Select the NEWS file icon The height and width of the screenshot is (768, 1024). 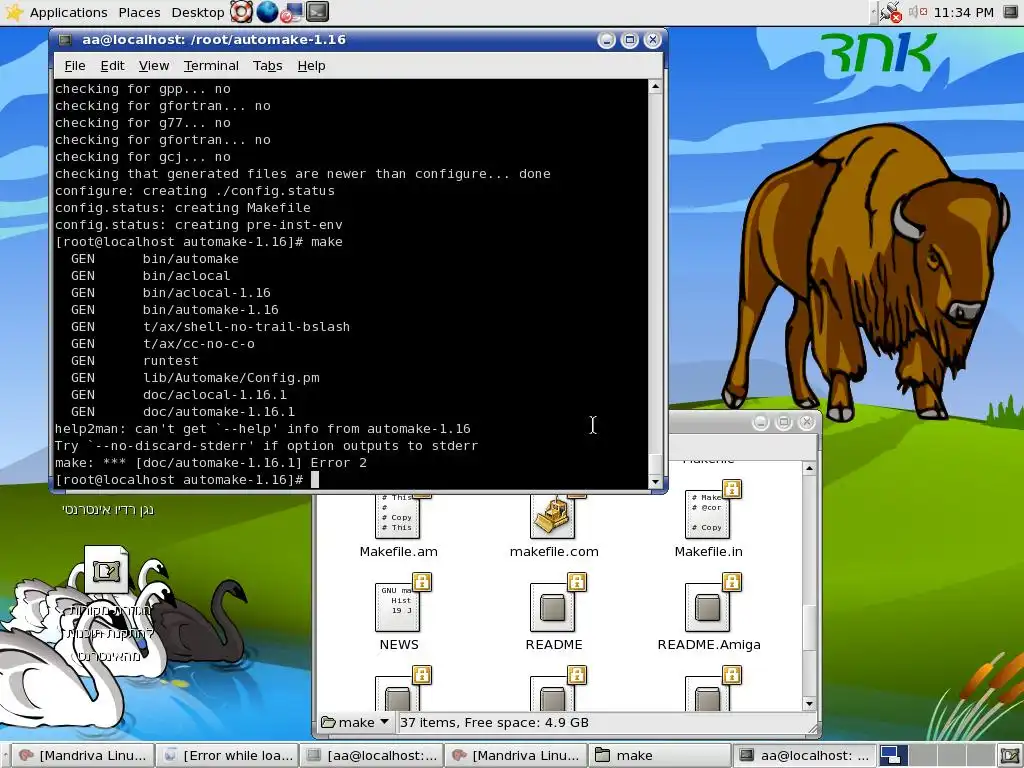pos(400,603)
